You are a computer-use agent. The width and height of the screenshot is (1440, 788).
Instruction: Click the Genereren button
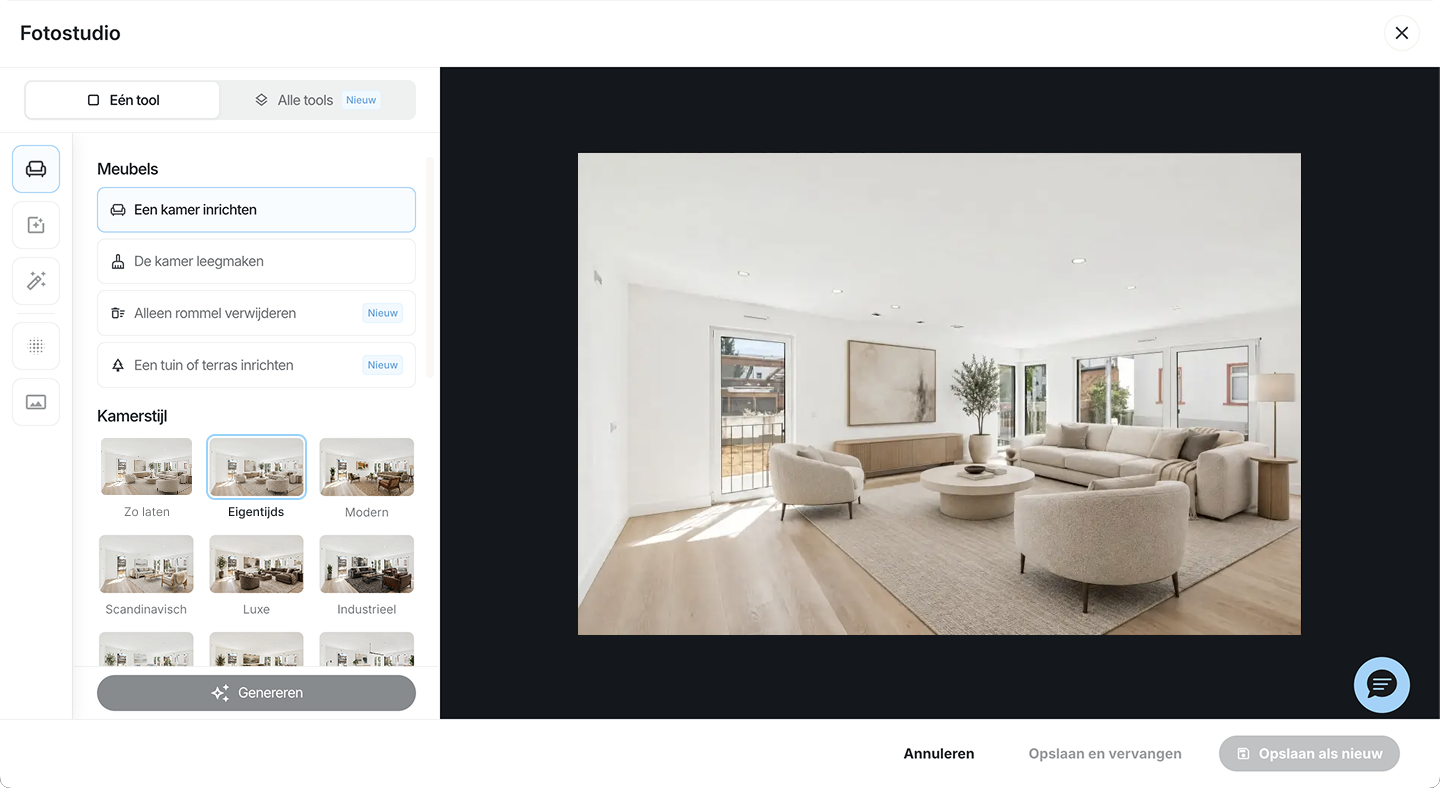click(x=256, y=693)
